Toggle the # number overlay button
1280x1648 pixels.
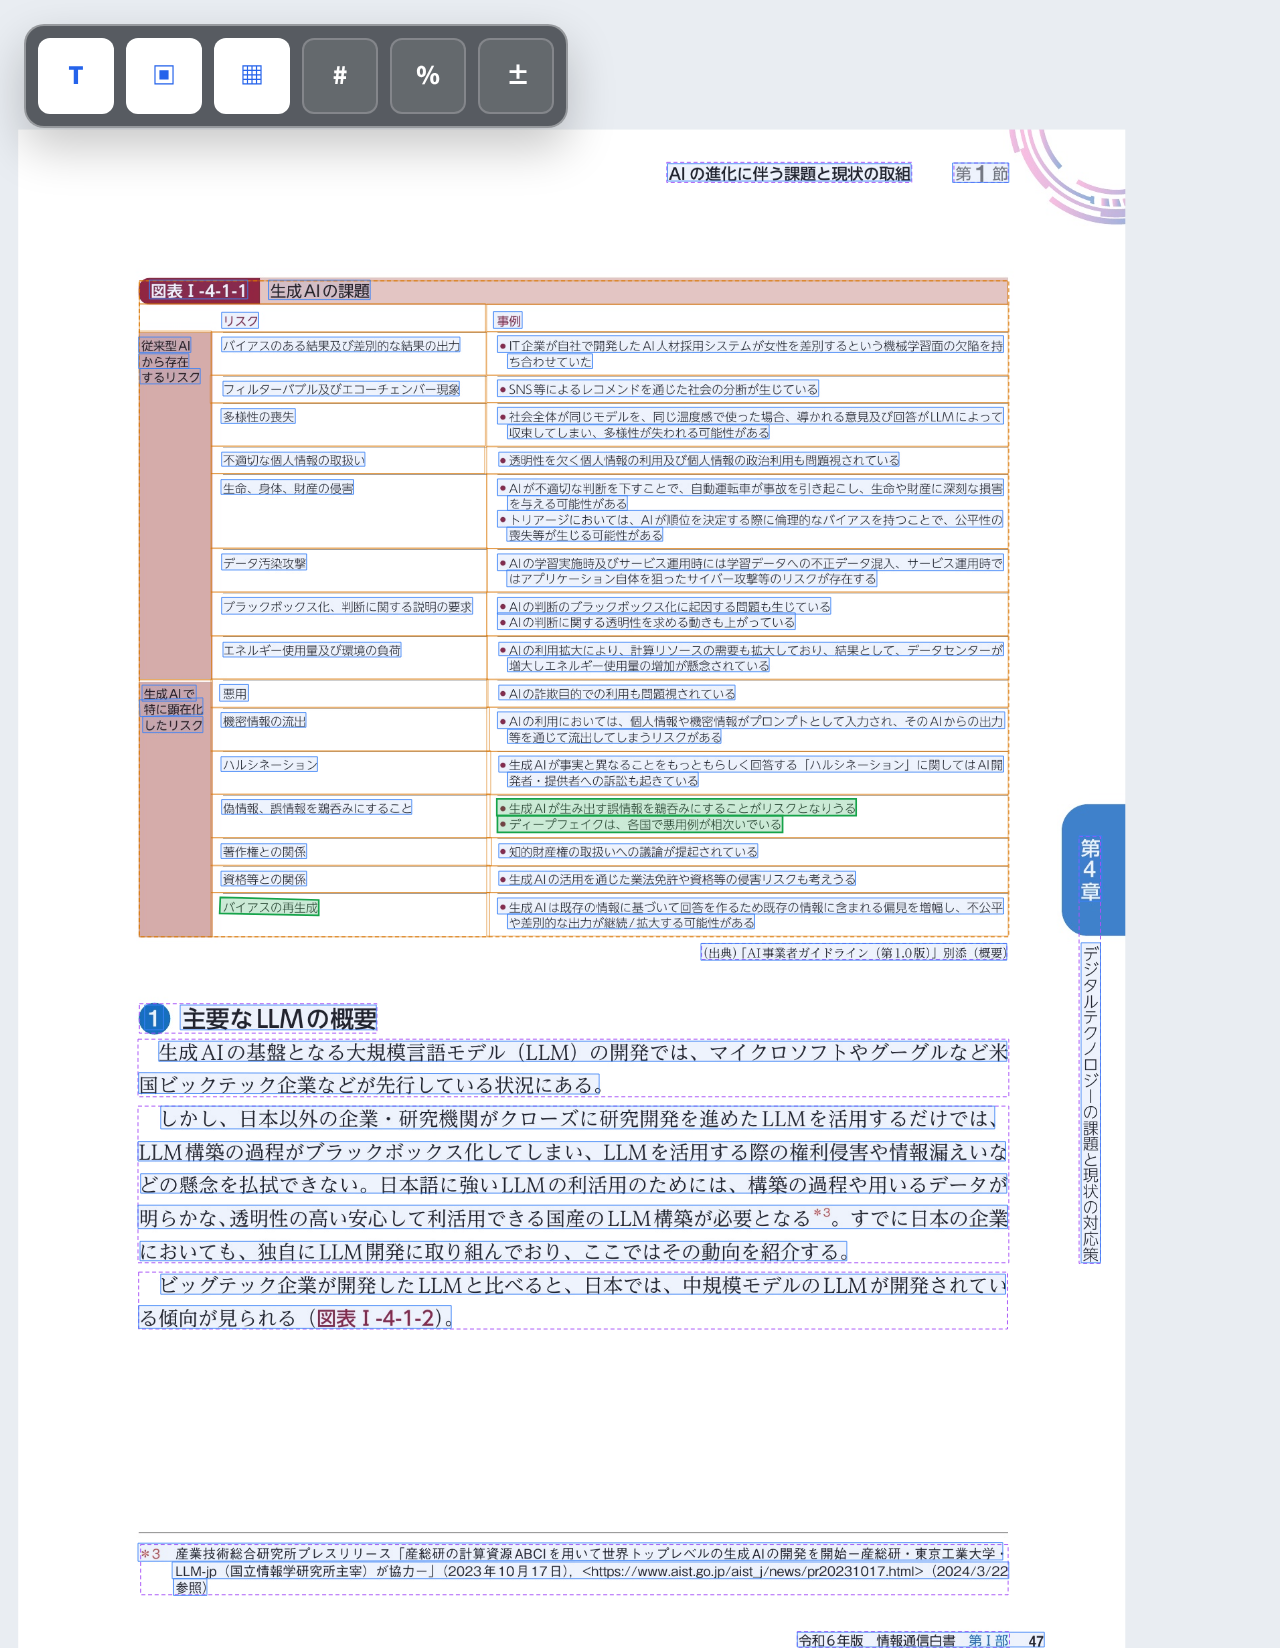click(340, 76)
